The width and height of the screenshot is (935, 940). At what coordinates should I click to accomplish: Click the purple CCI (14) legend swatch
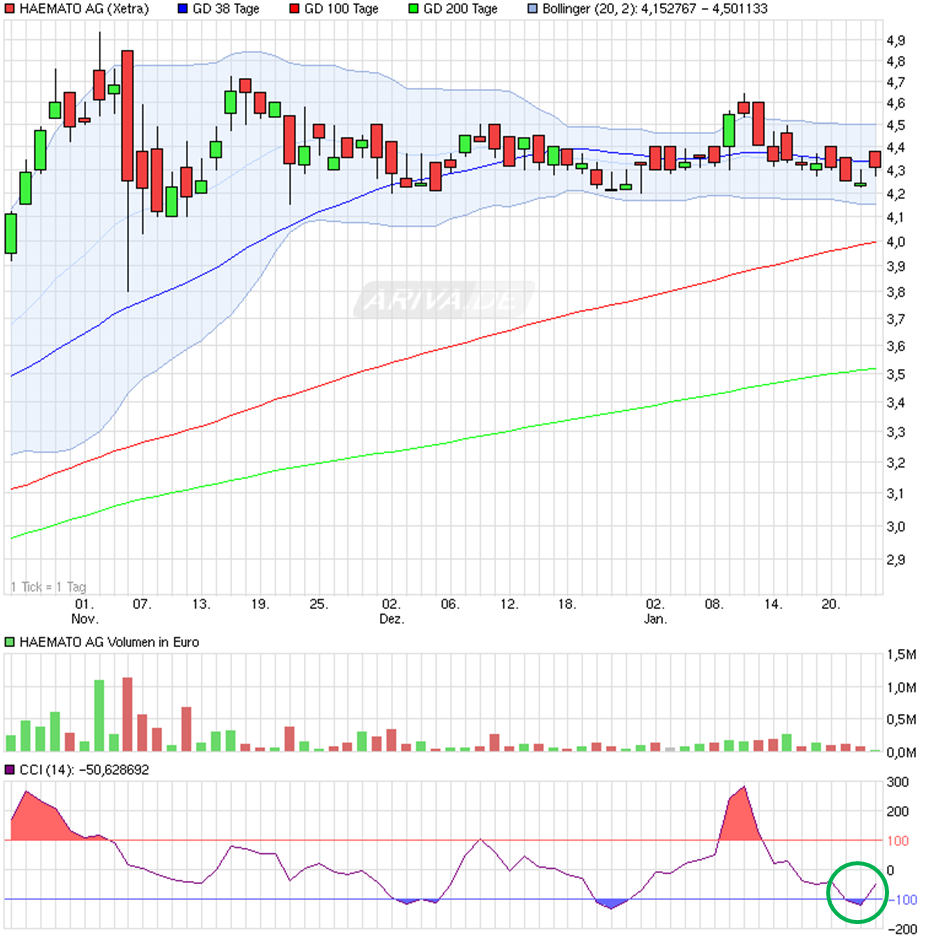click(10, 769)
